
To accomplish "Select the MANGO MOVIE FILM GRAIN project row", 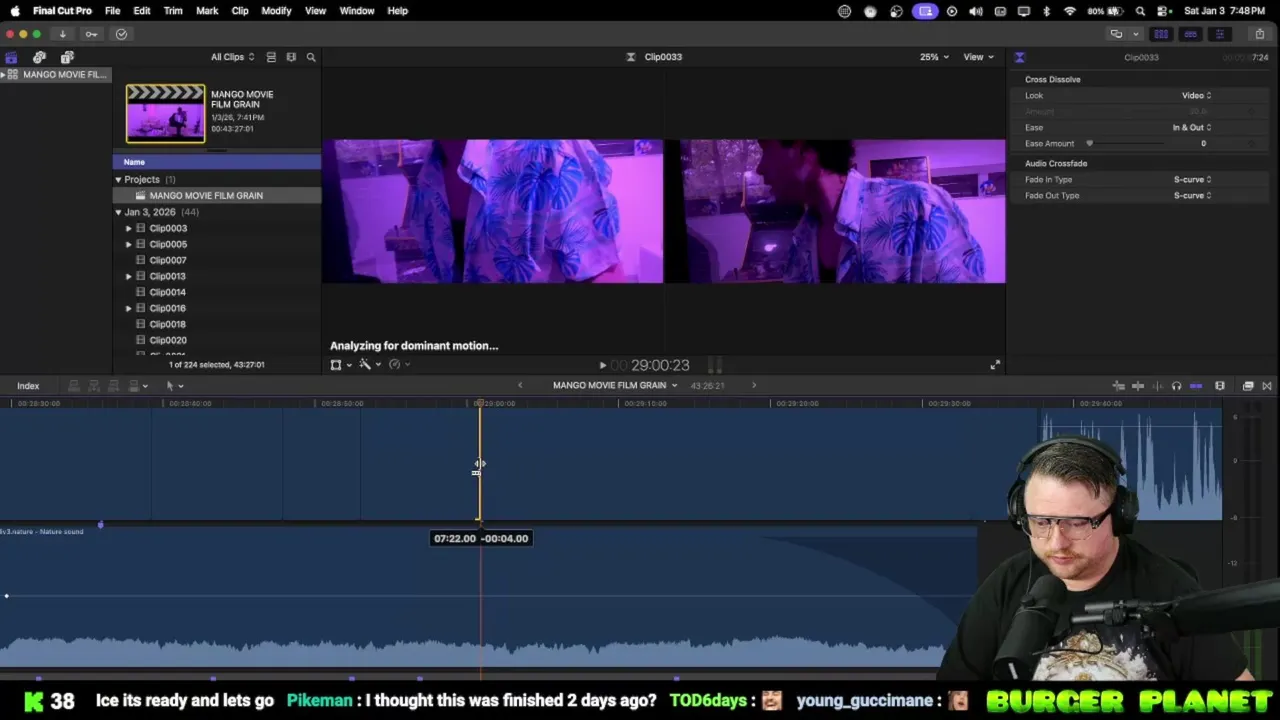I will (x=217, y=196).
